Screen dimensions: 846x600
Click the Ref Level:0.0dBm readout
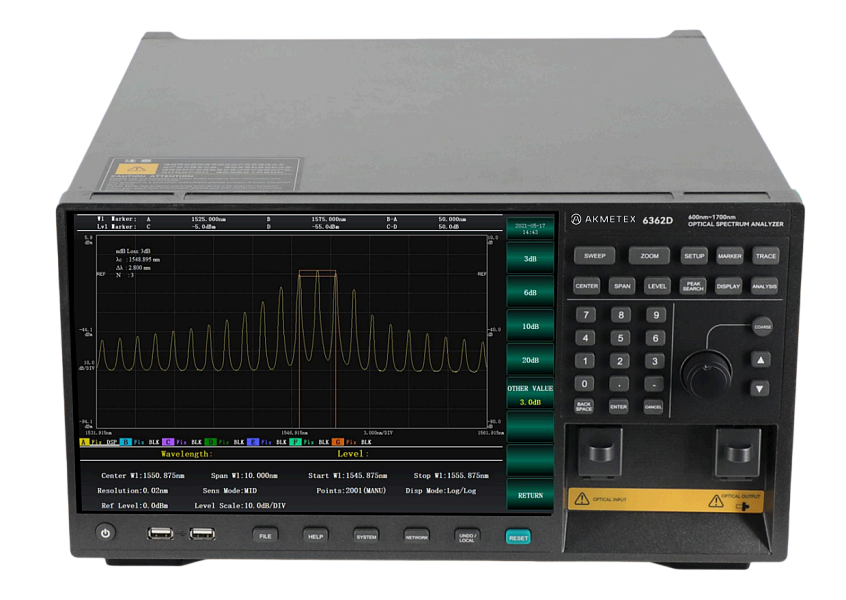(135, 506)
